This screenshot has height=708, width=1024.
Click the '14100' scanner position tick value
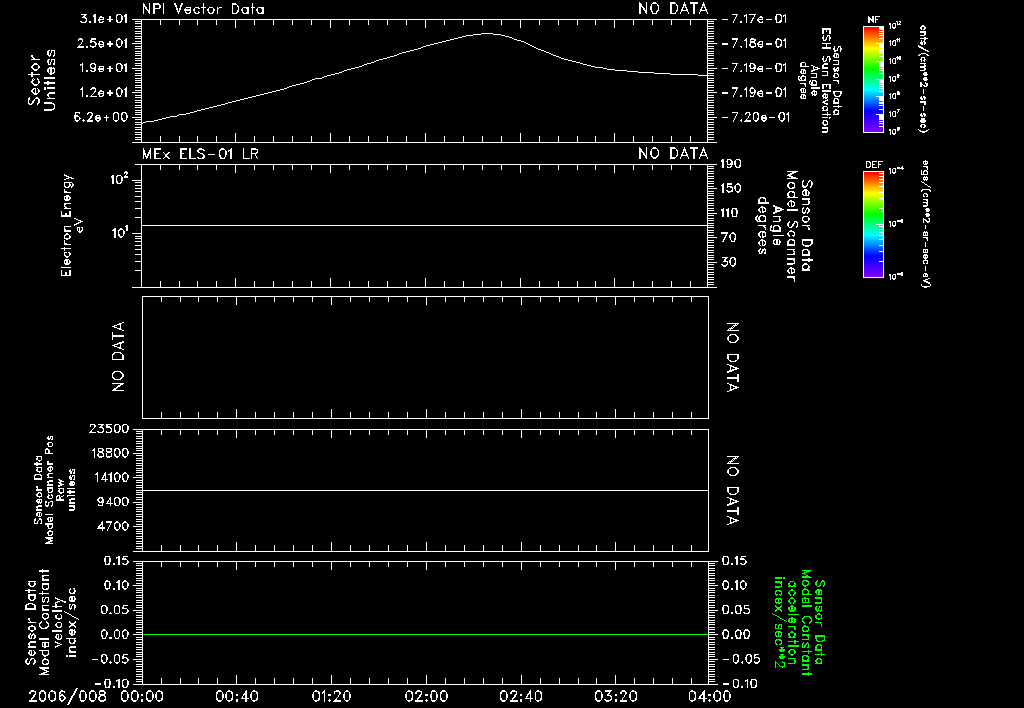click(x=109, y=477)
